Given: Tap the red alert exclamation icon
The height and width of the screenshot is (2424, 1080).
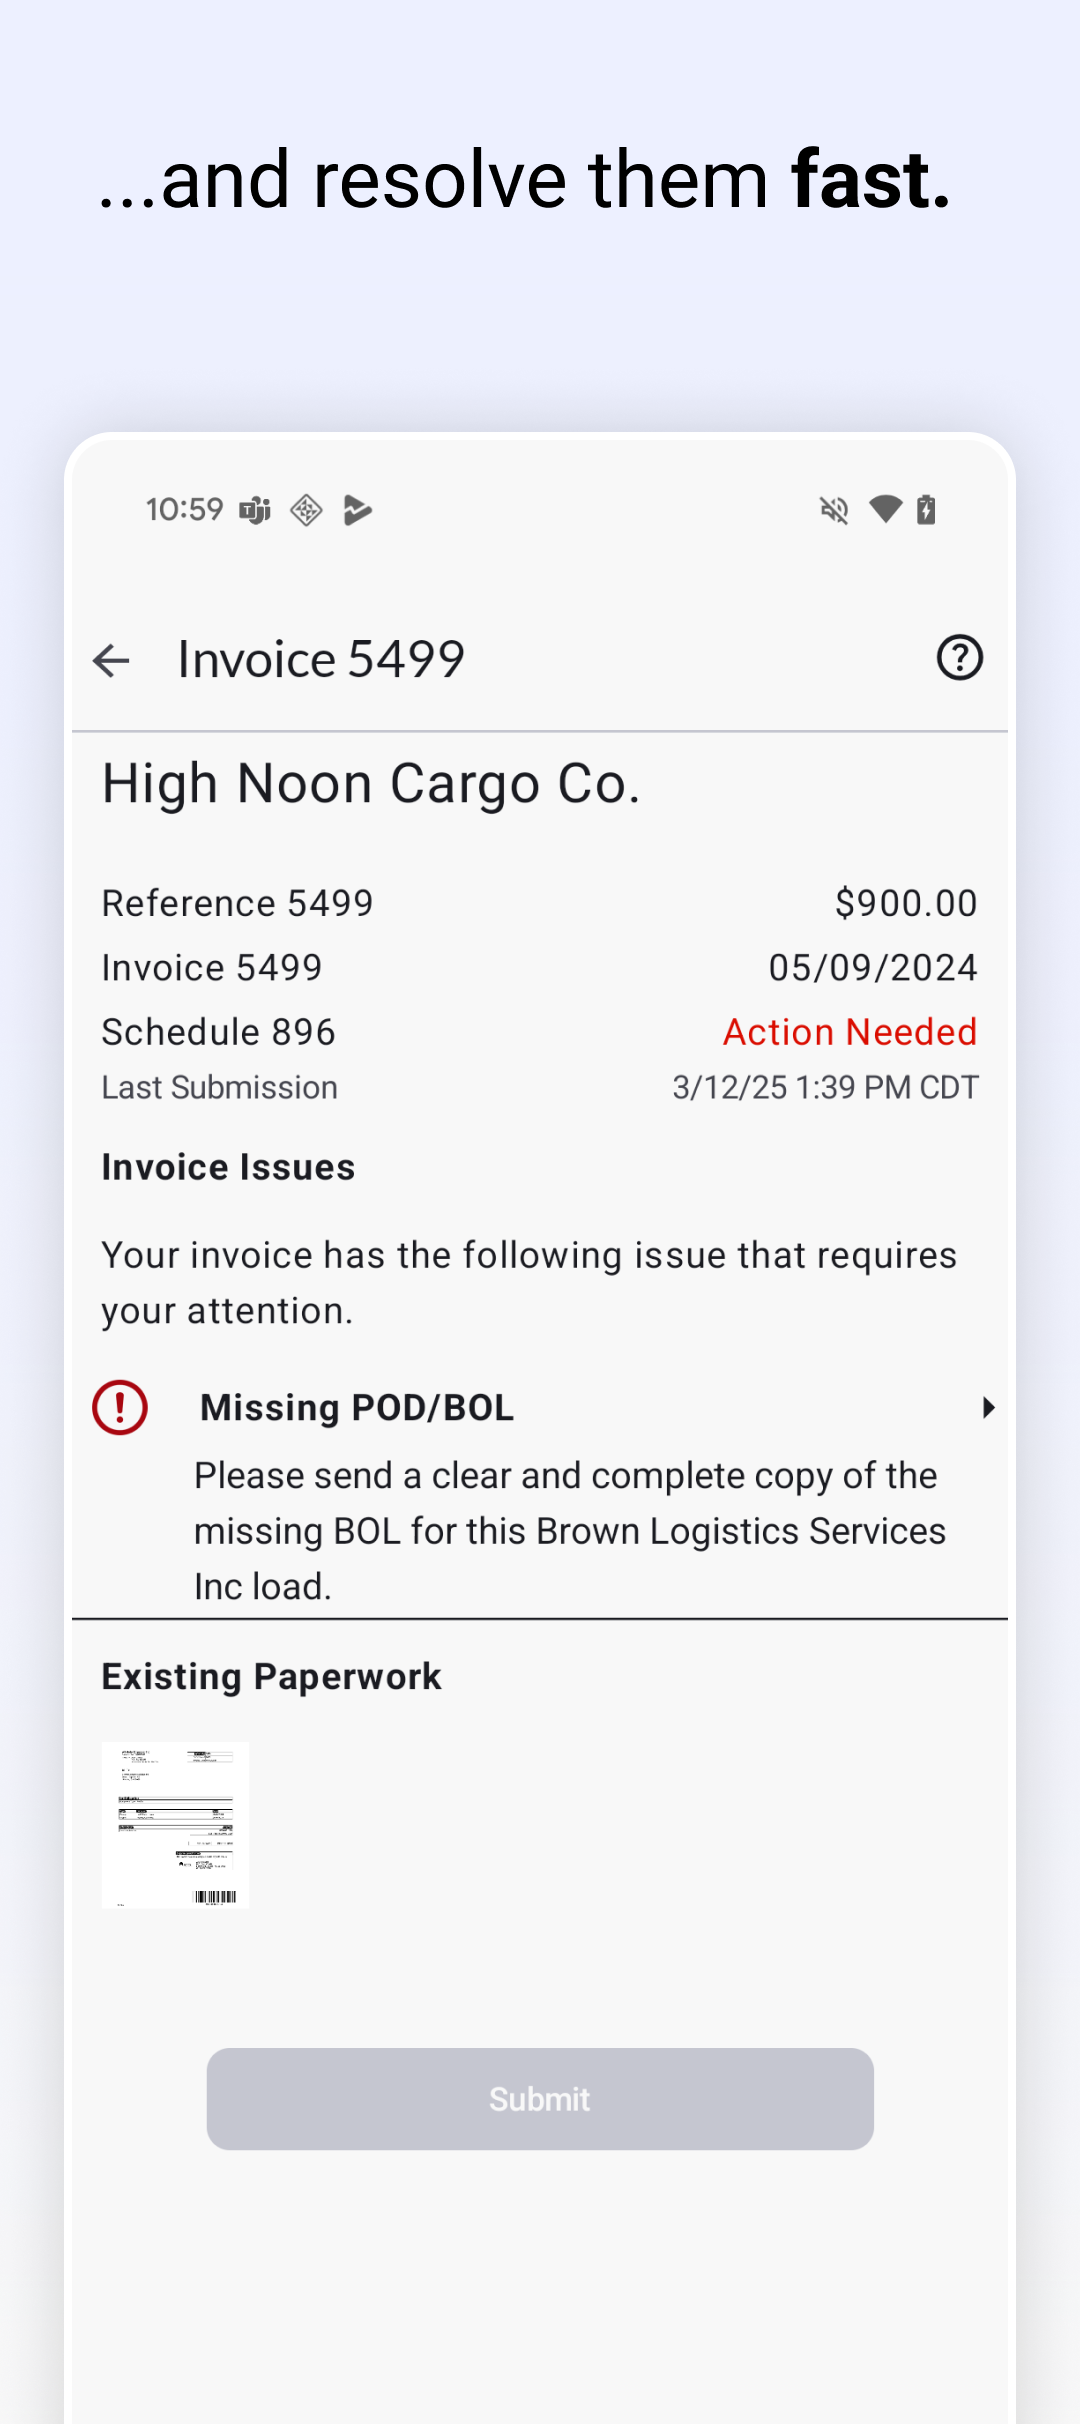Looking at the screenshot, I should [x=120, y=1408].
